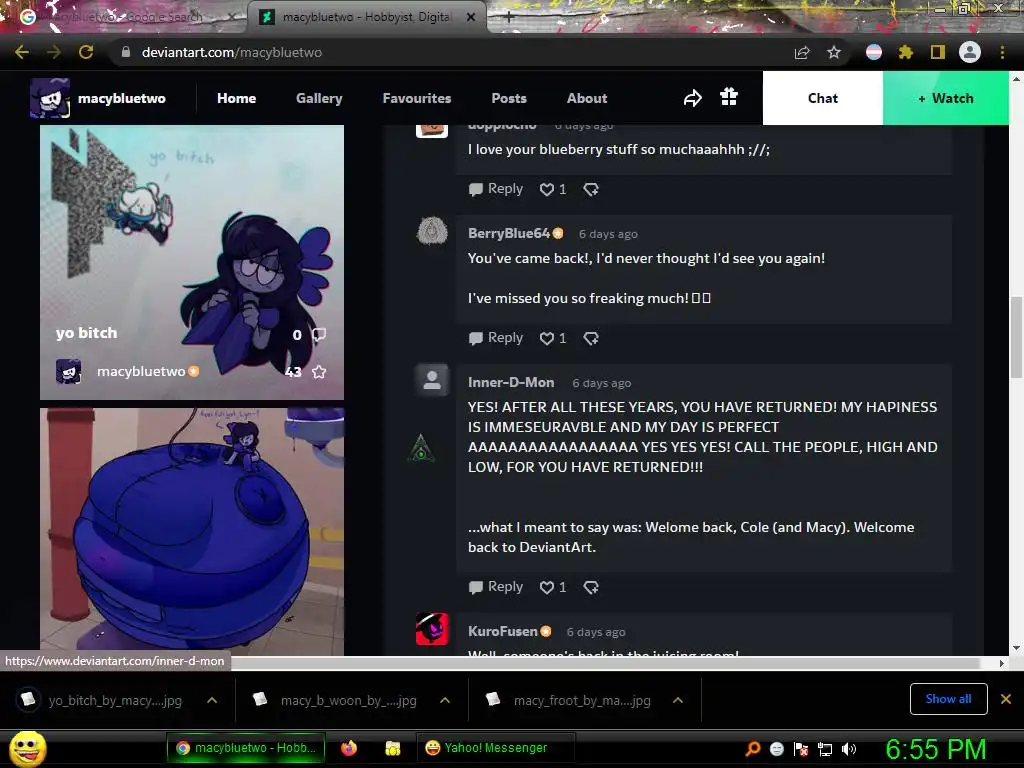Click the + Watch button
This screenshot has height=768, width=1024.
click(x=946, y=98)
